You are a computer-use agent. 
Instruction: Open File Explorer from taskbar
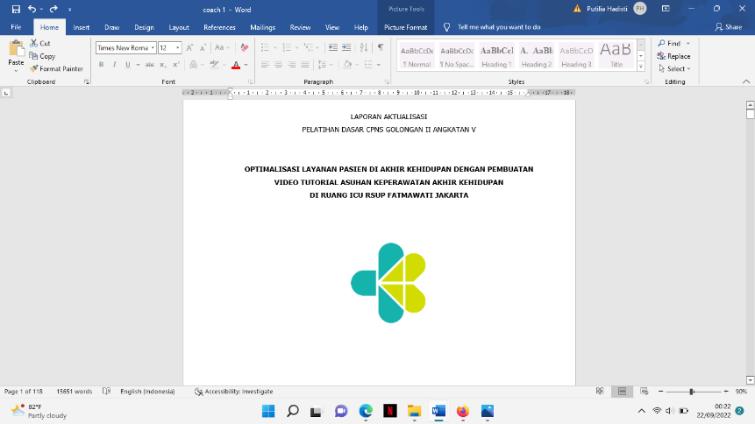click(x=414, y=411)
